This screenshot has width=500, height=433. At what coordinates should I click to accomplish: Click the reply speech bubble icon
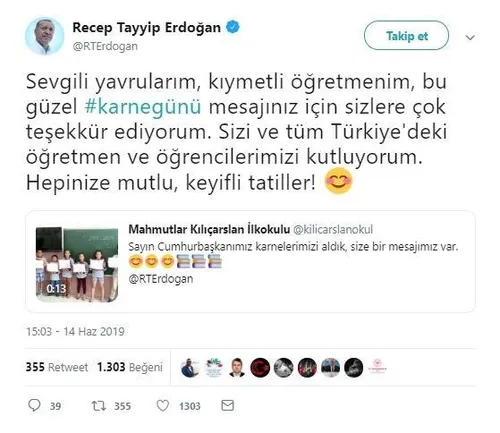click(x=34, y=405)
